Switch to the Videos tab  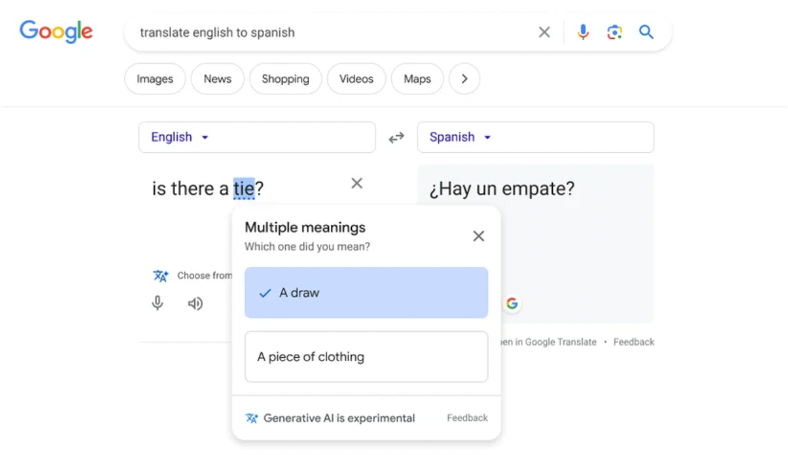coord(356,78)
